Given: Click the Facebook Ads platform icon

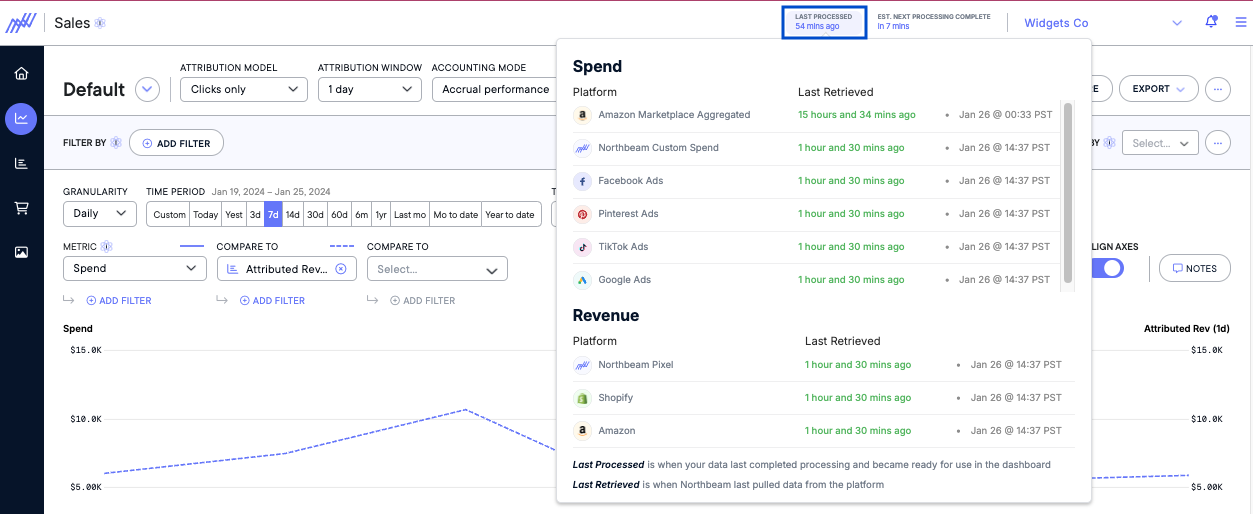Looking at the screenshot, I should (x=582, y=181).
